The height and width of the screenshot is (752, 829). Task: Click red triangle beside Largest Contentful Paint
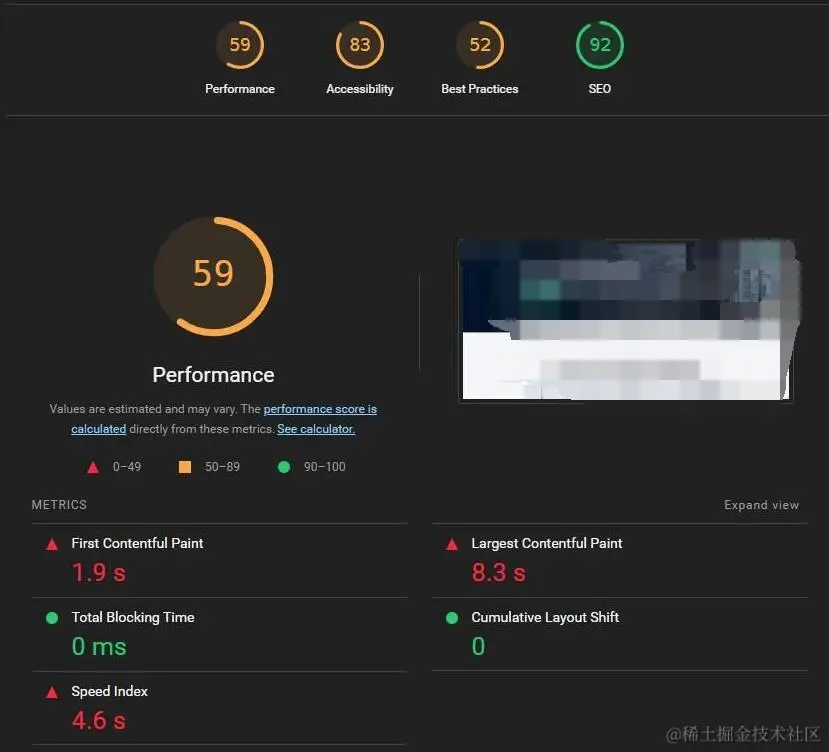click(x=452, y=544)
